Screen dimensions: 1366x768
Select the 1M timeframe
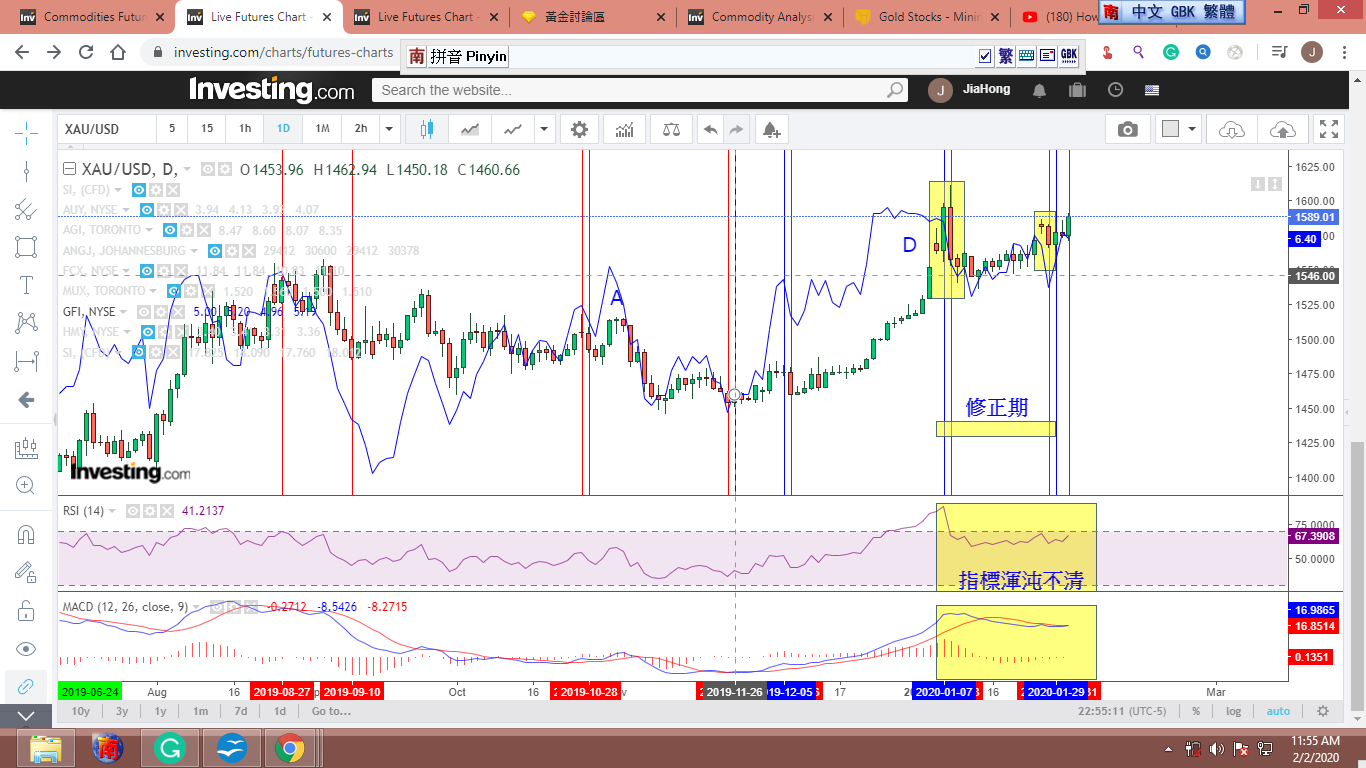322,129
